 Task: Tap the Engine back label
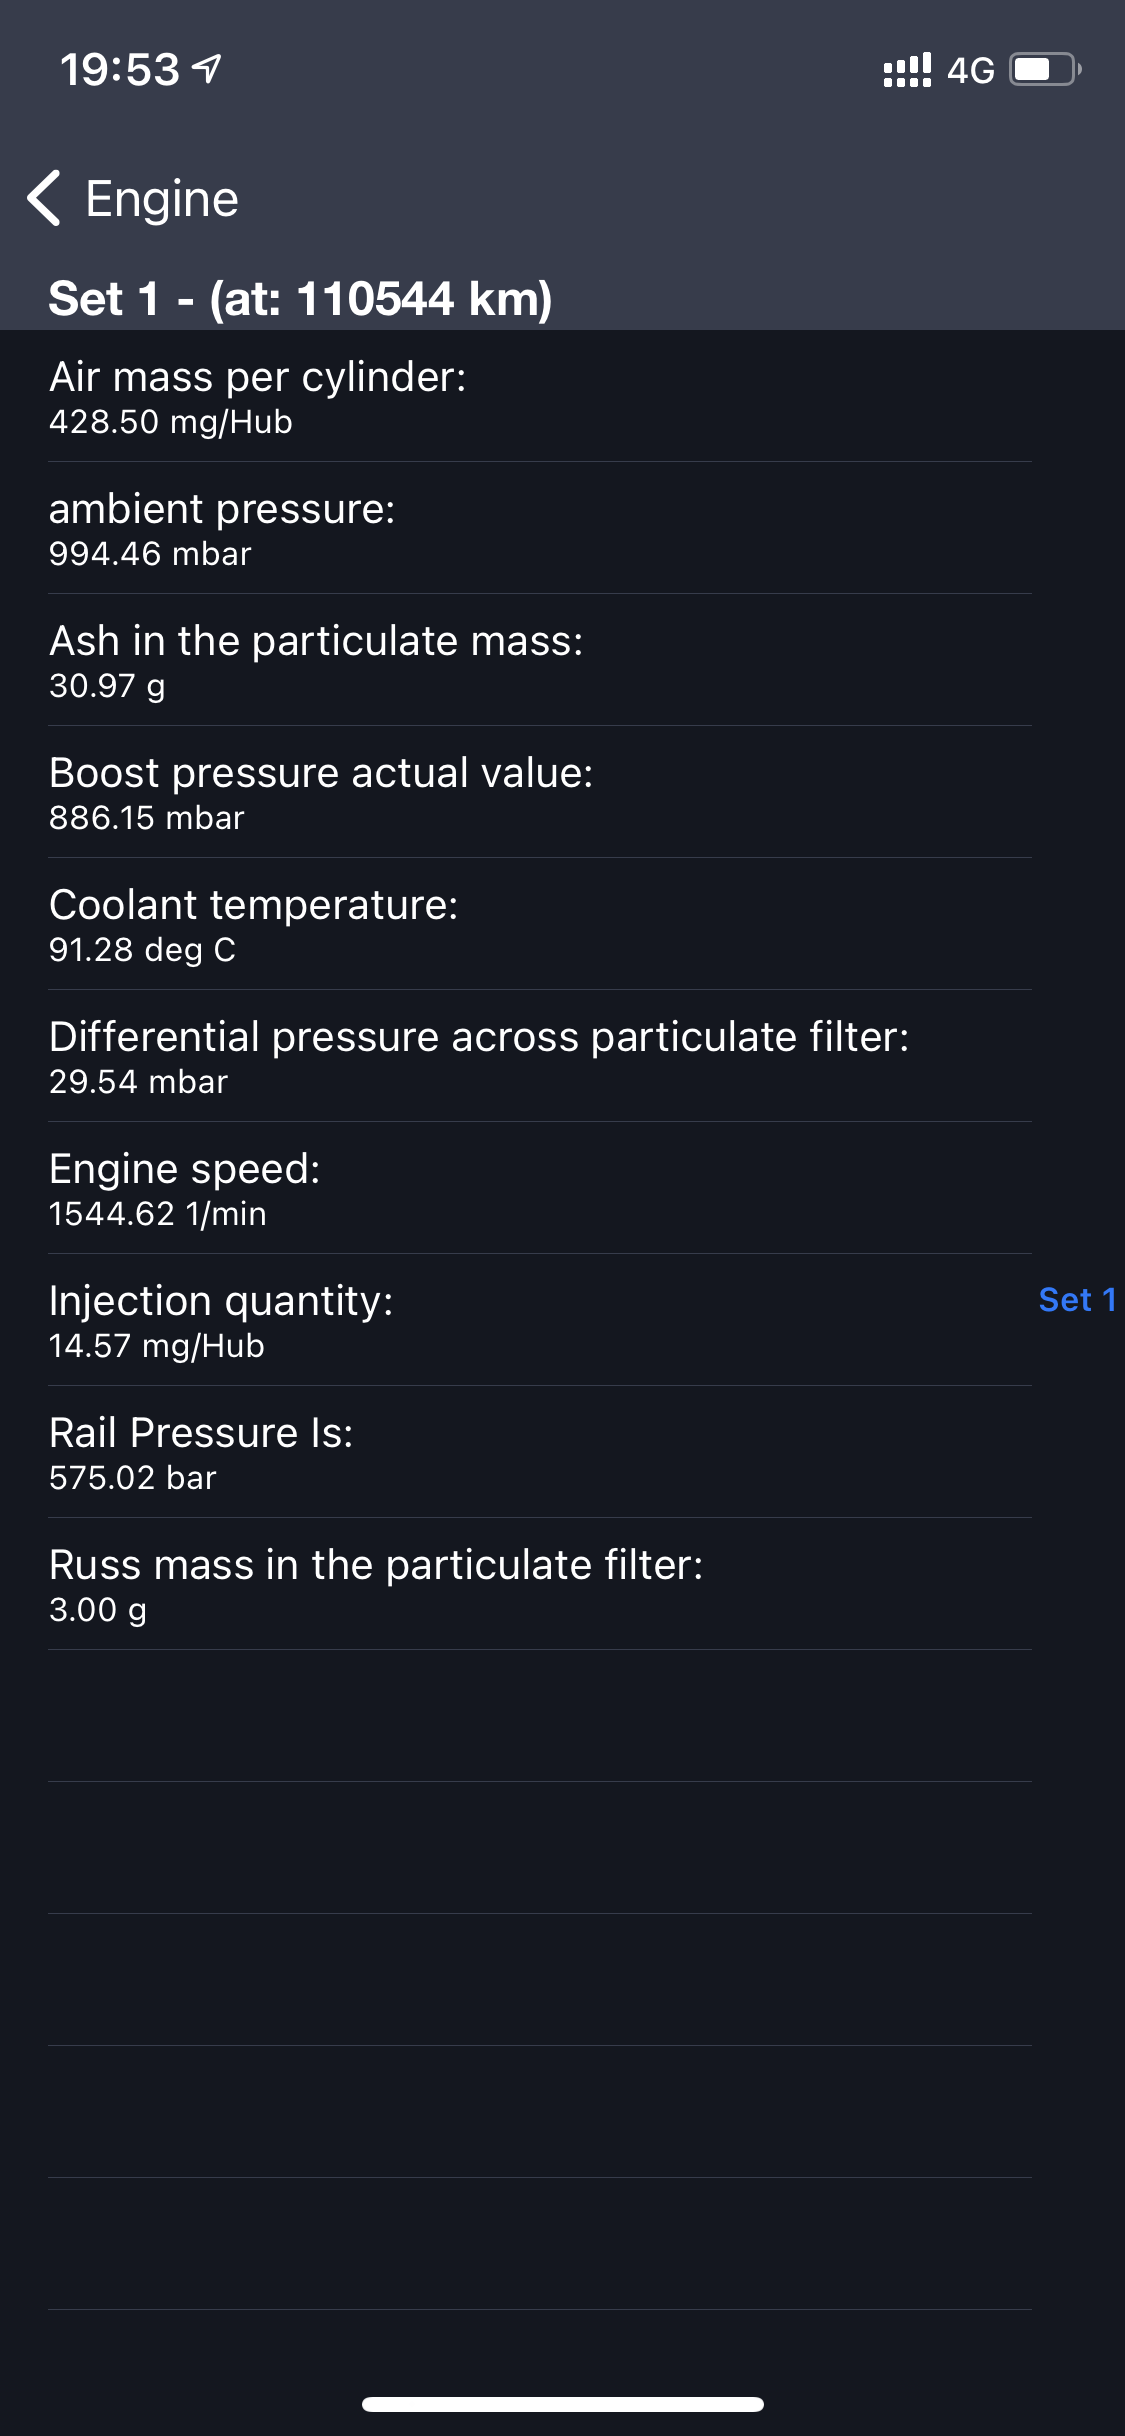162,198
